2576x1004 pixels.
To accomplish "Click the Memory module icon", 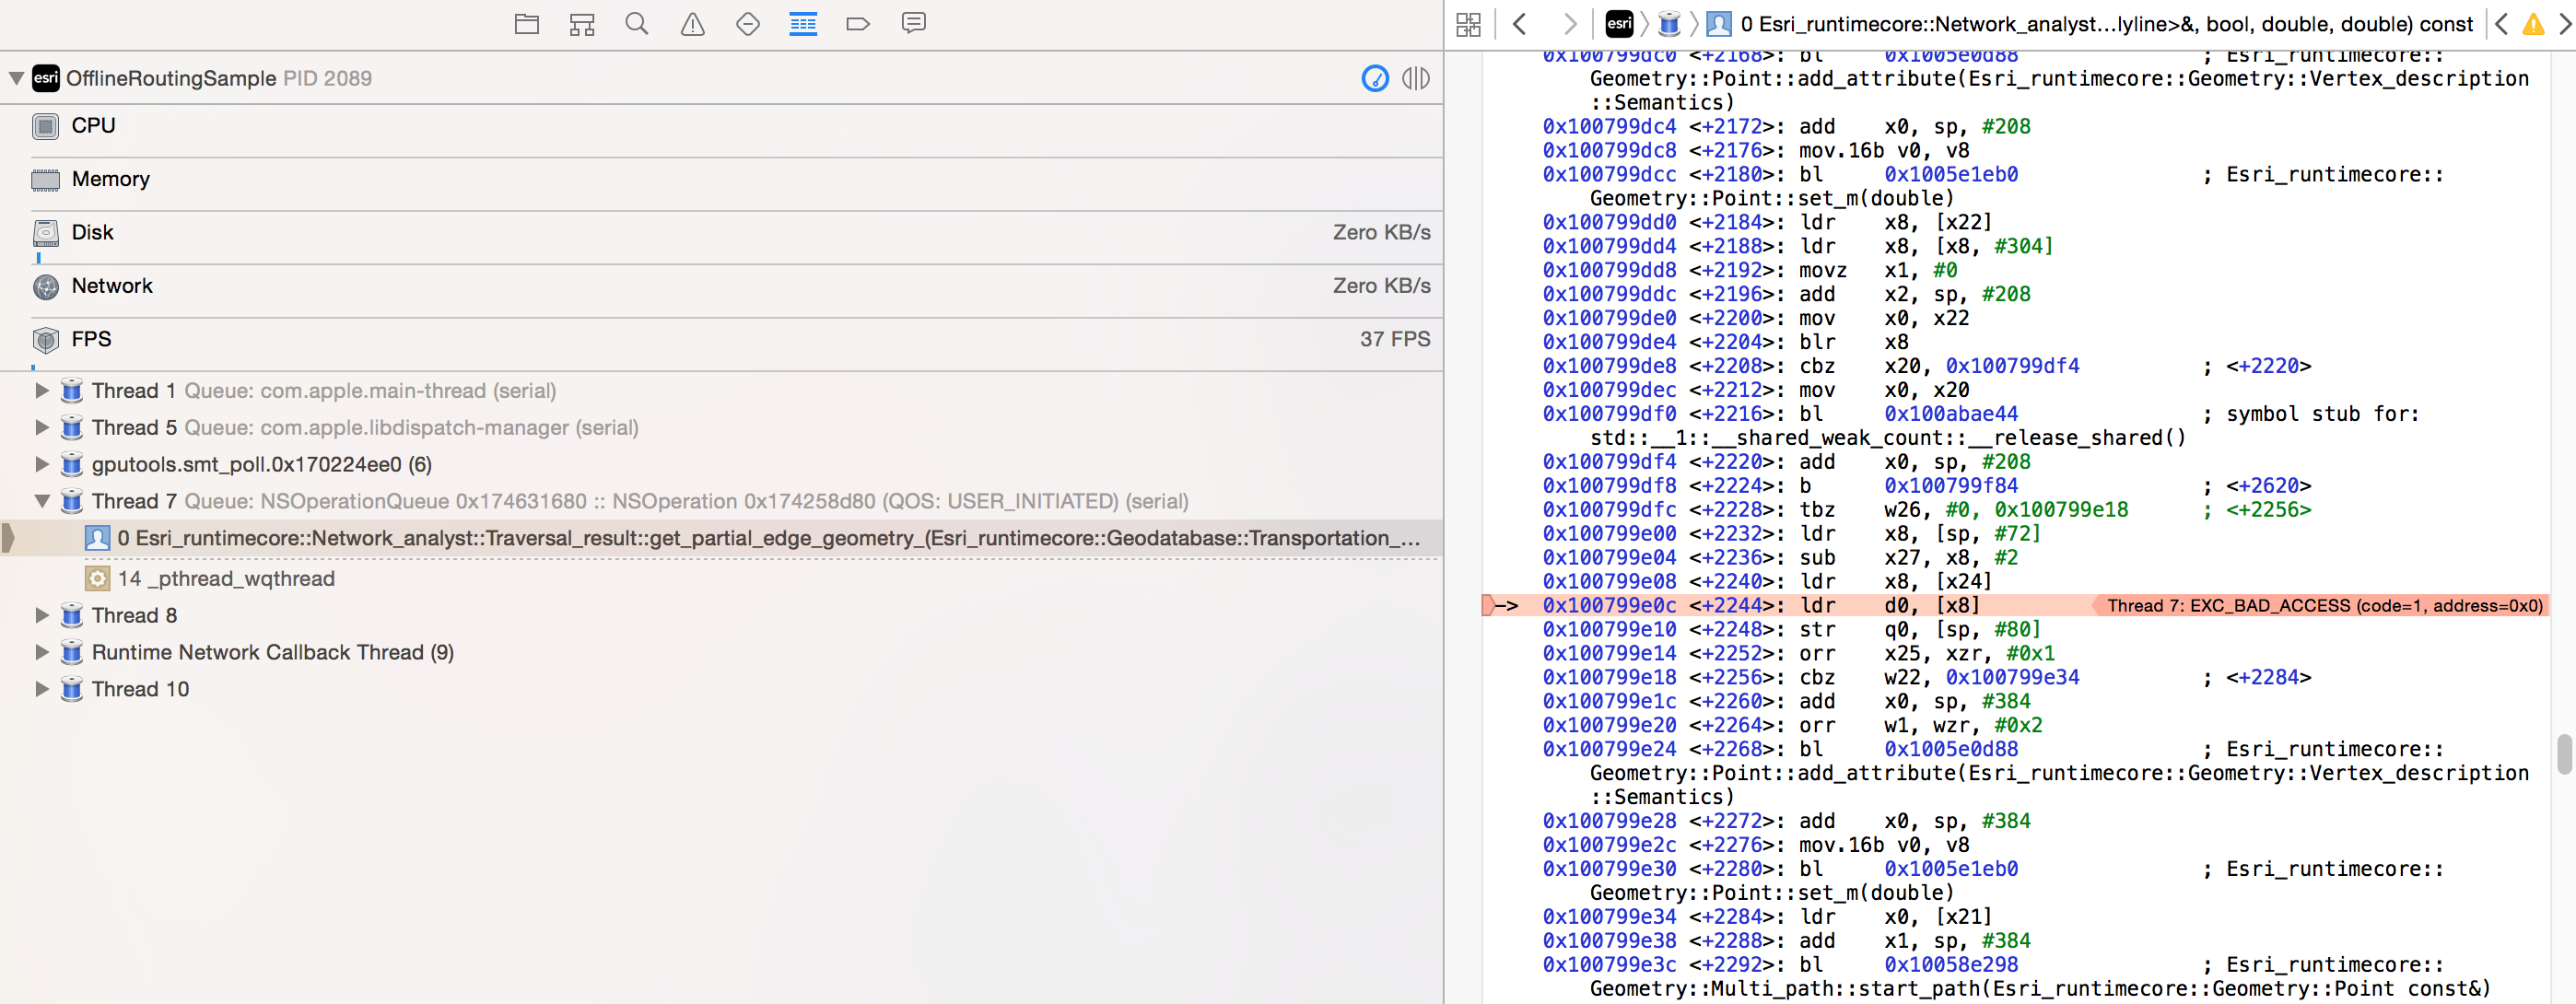I will click(x=45, y=180).
